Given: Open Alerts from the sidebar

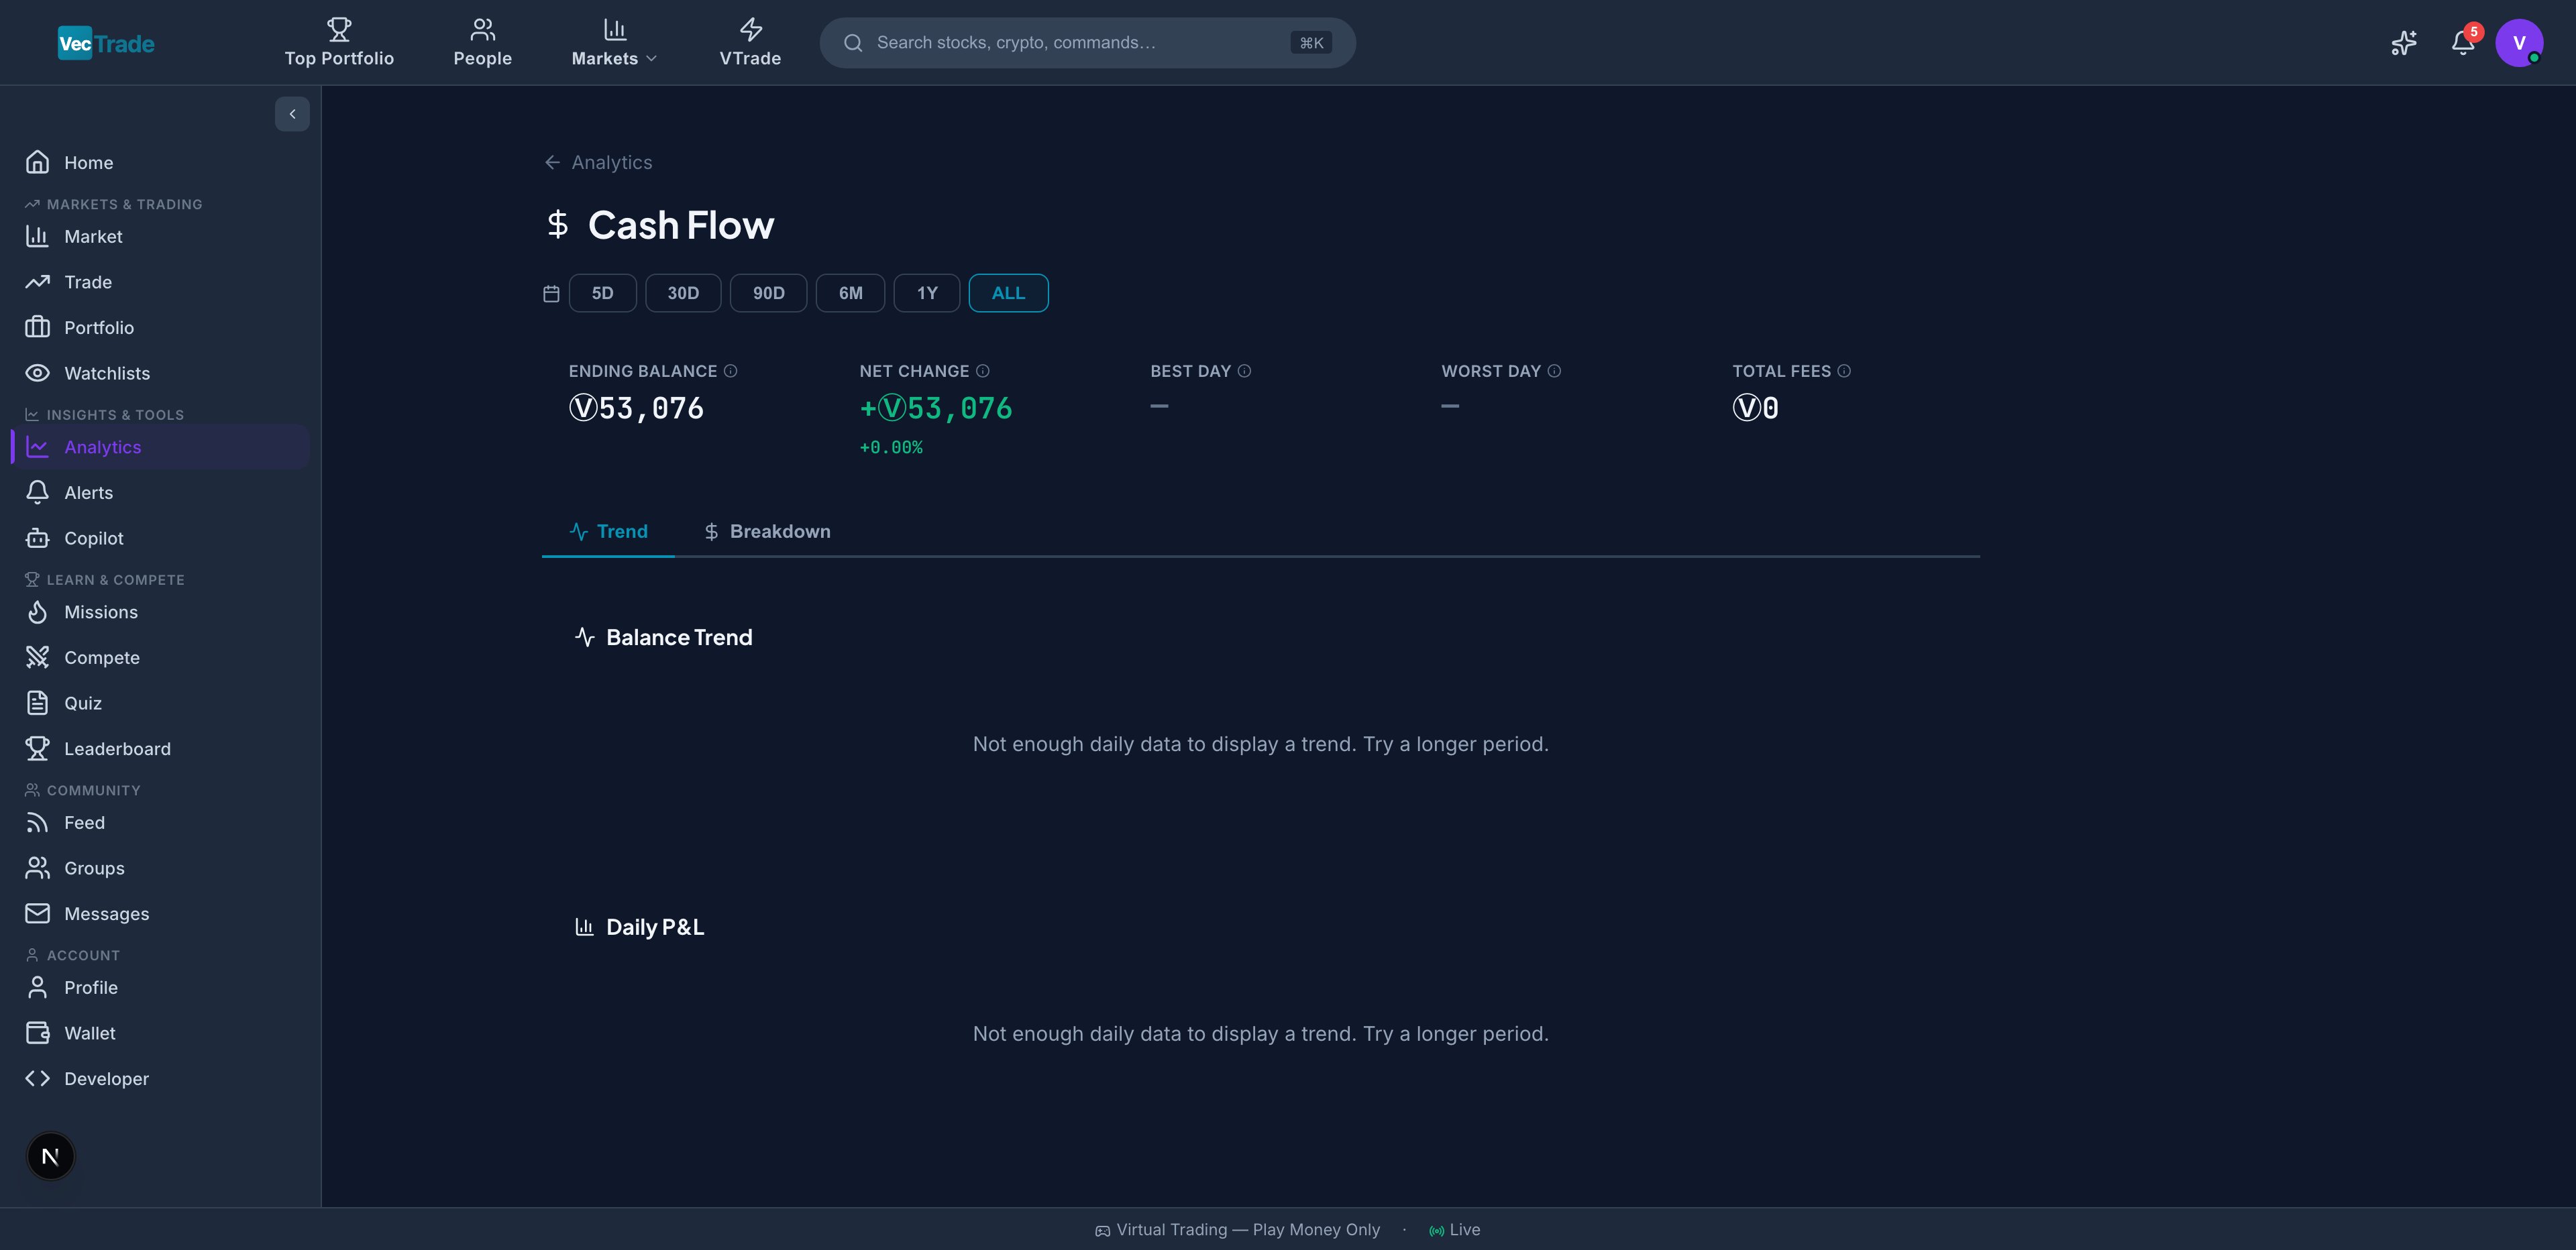Looking at the screenshot, I should pos(160,492).
